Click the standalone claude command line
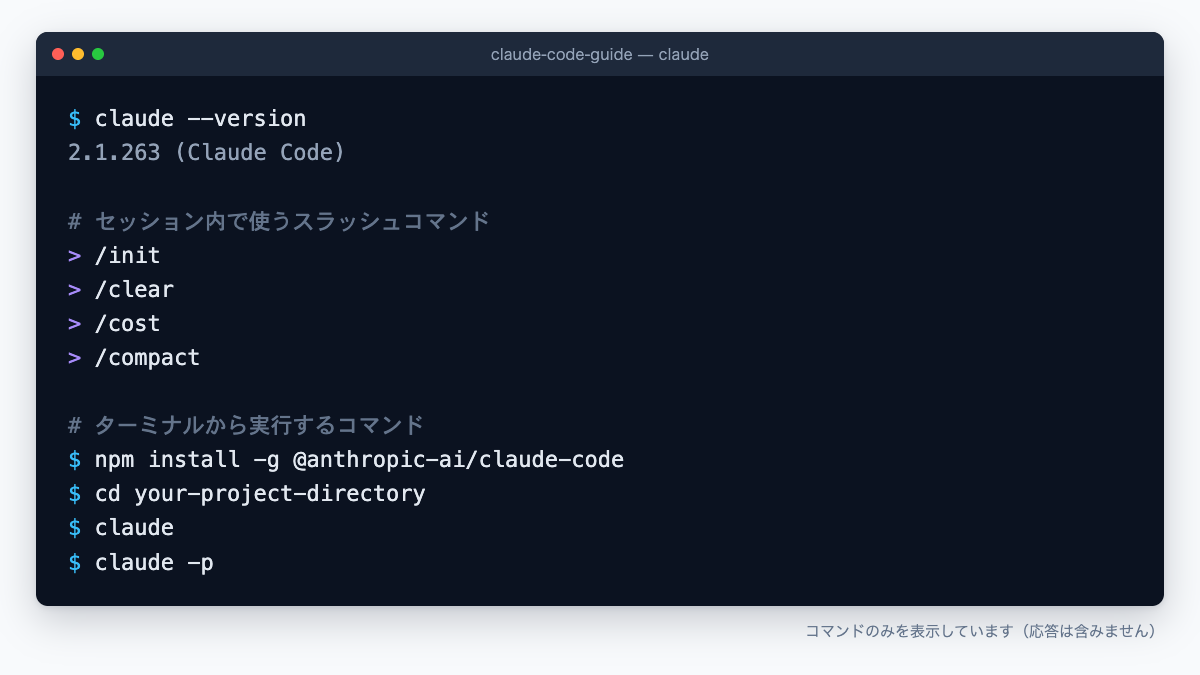The width and height of the screenshot is (1200, 675). point(121,528)
